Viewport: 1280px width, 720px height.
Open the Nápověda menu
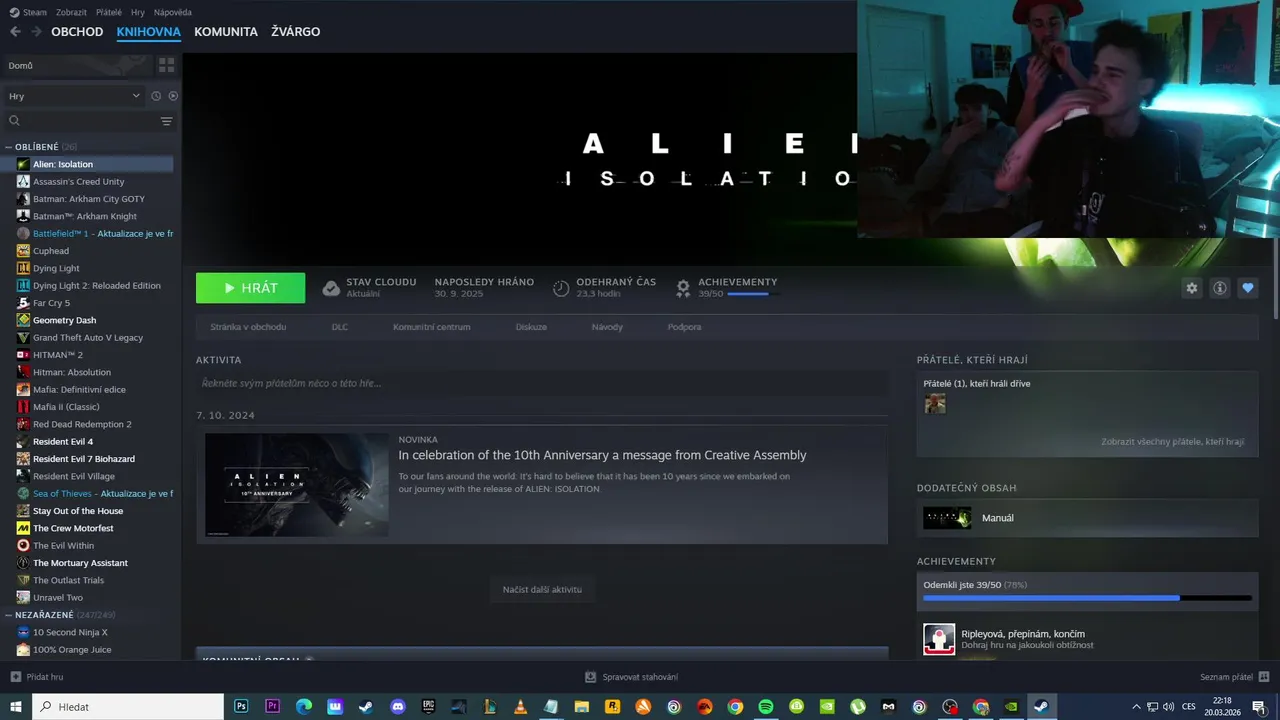[x=172, y=12]
